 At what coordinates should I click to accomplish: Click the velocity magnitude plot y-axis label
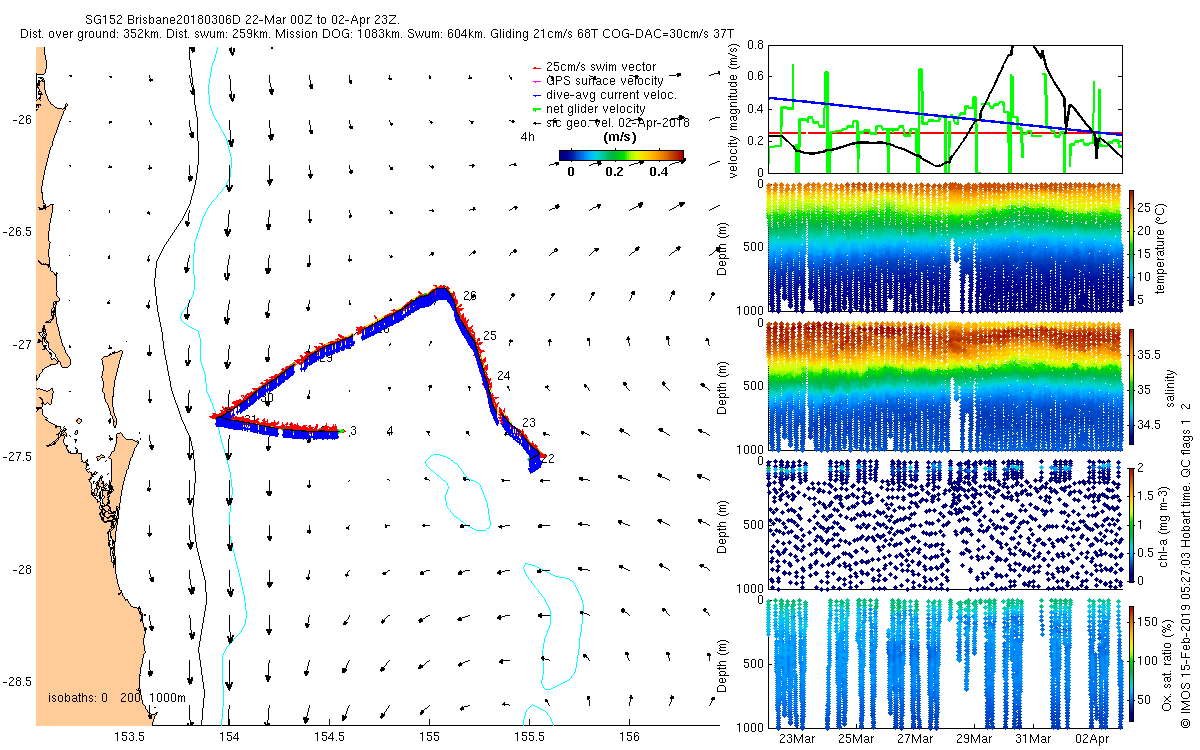[x=735, y=112]
